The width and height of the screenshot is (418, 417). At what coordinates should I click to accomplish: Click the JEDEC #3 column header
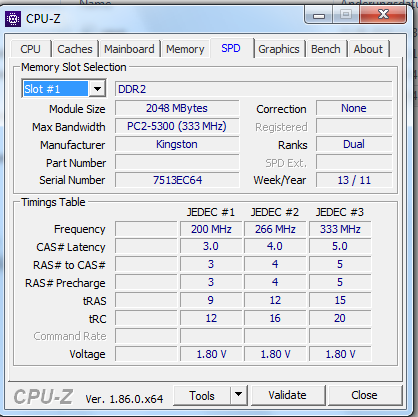(x=340, y=212)
